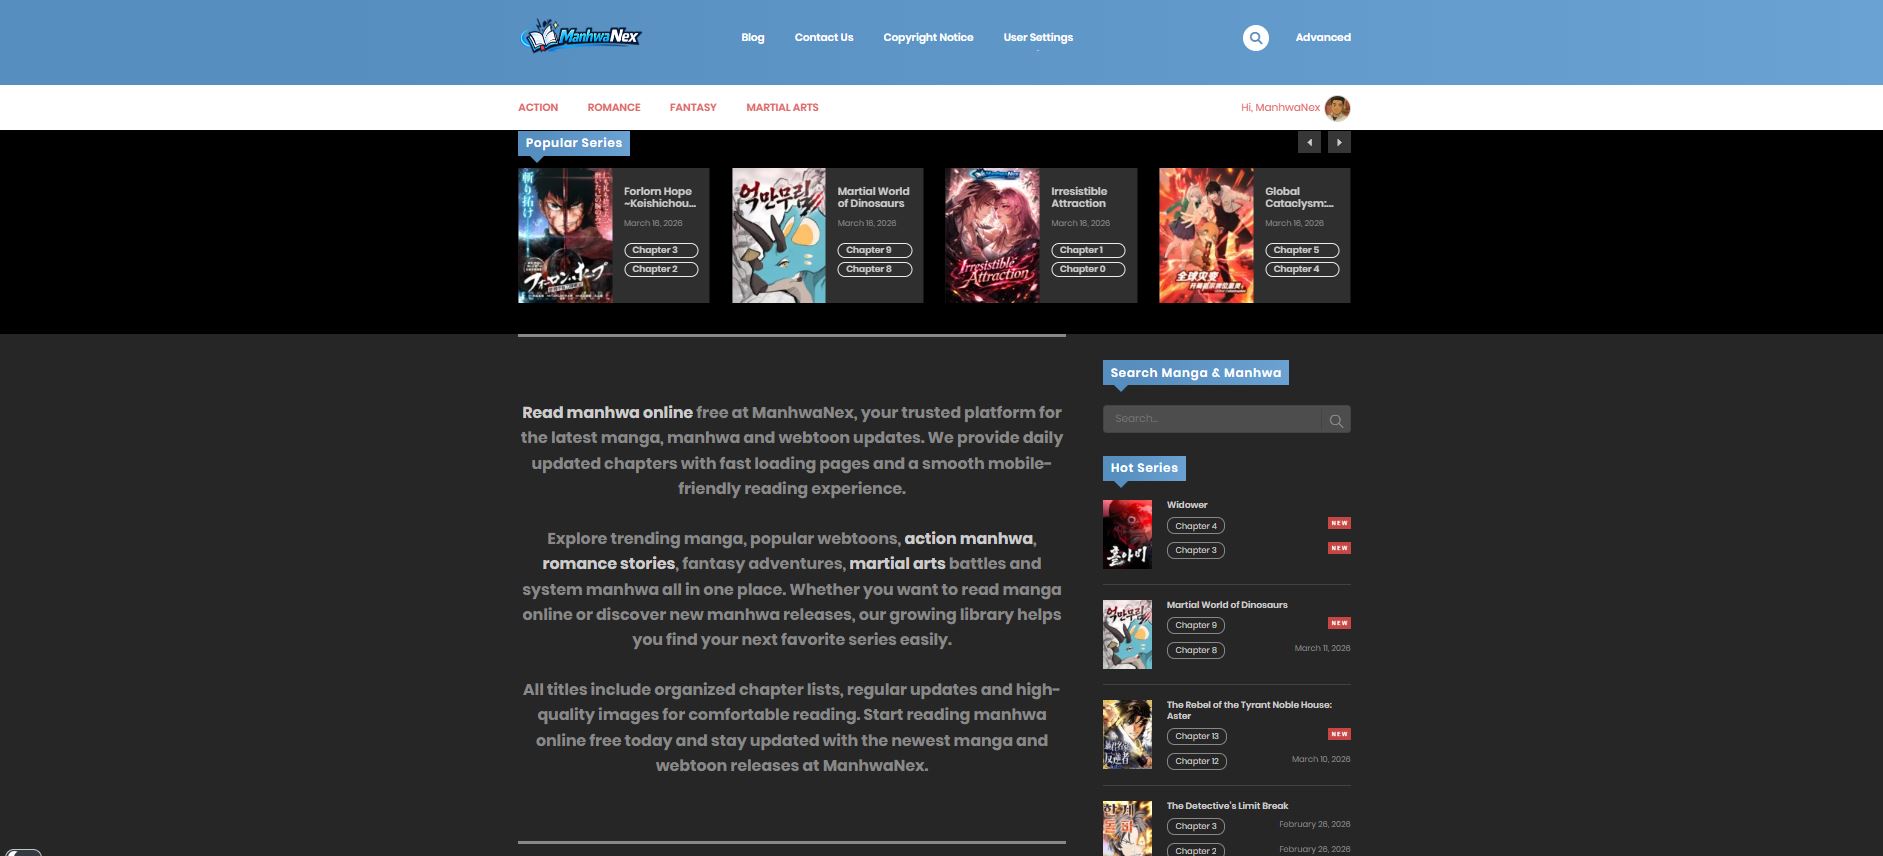Viewport: 1883px width, 856px height.
Task: Browse the ROMANCE genre
Action: pyautogui.click(x=614, y=107)
